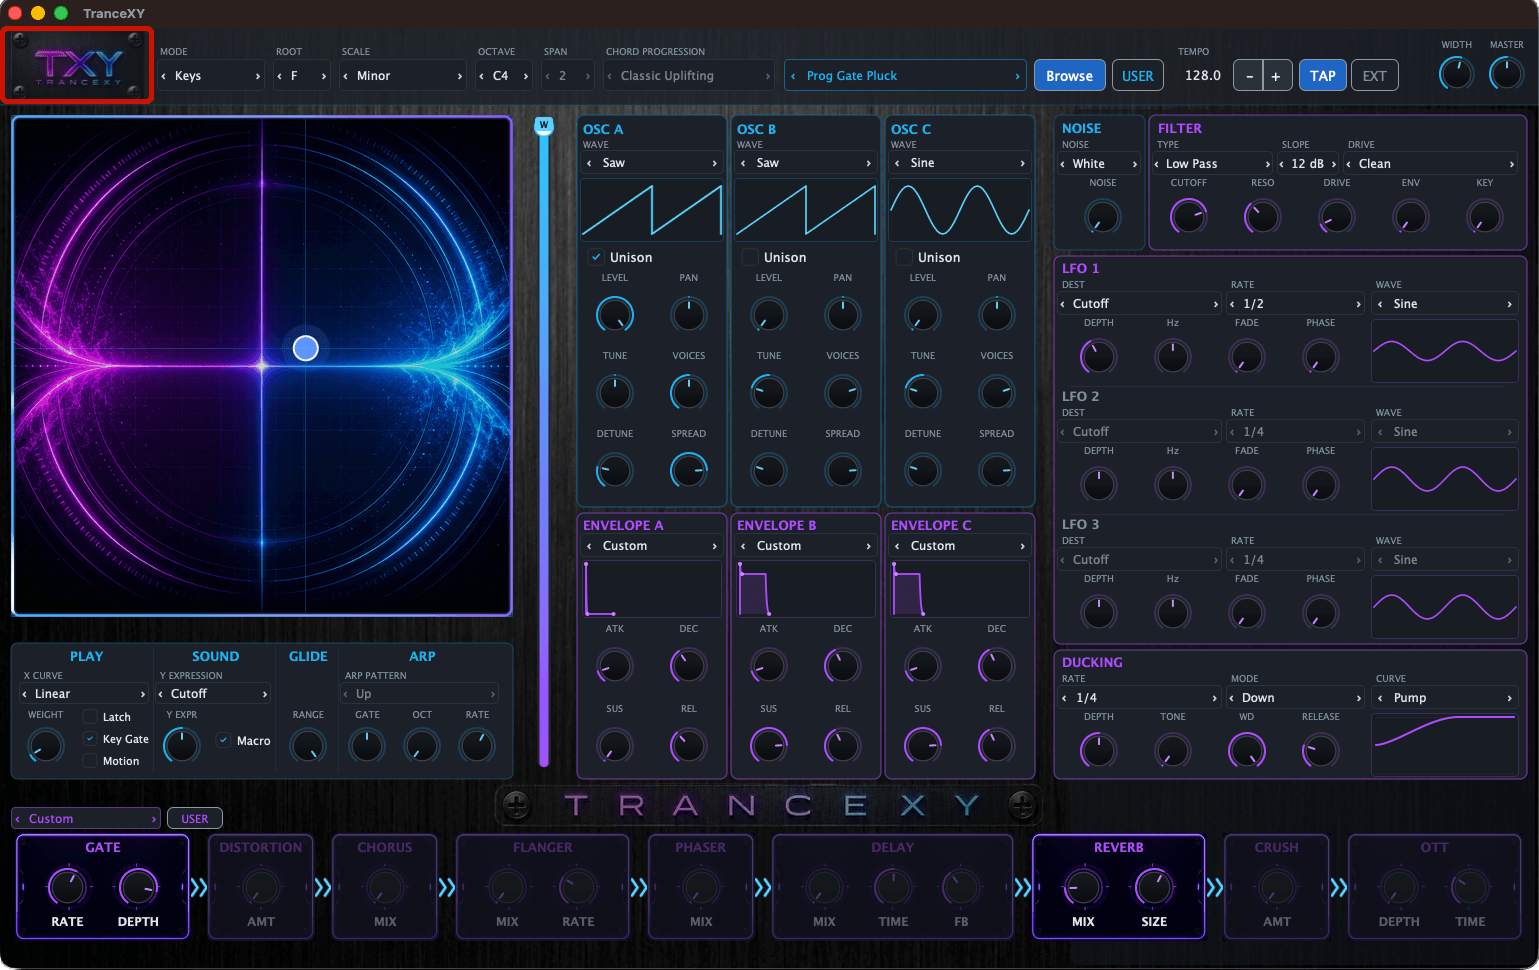Open Ducking Mode dropdown showing Down
The width and height of the screenshot is (1539, 970).
1295,698
